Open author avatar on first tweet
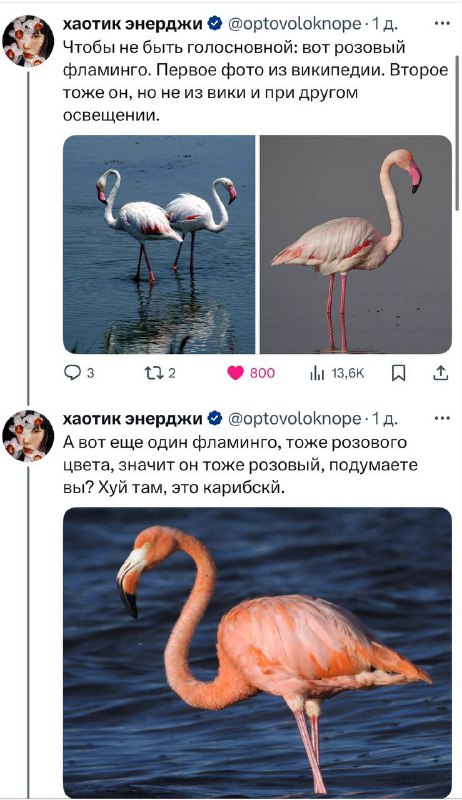 28,41
